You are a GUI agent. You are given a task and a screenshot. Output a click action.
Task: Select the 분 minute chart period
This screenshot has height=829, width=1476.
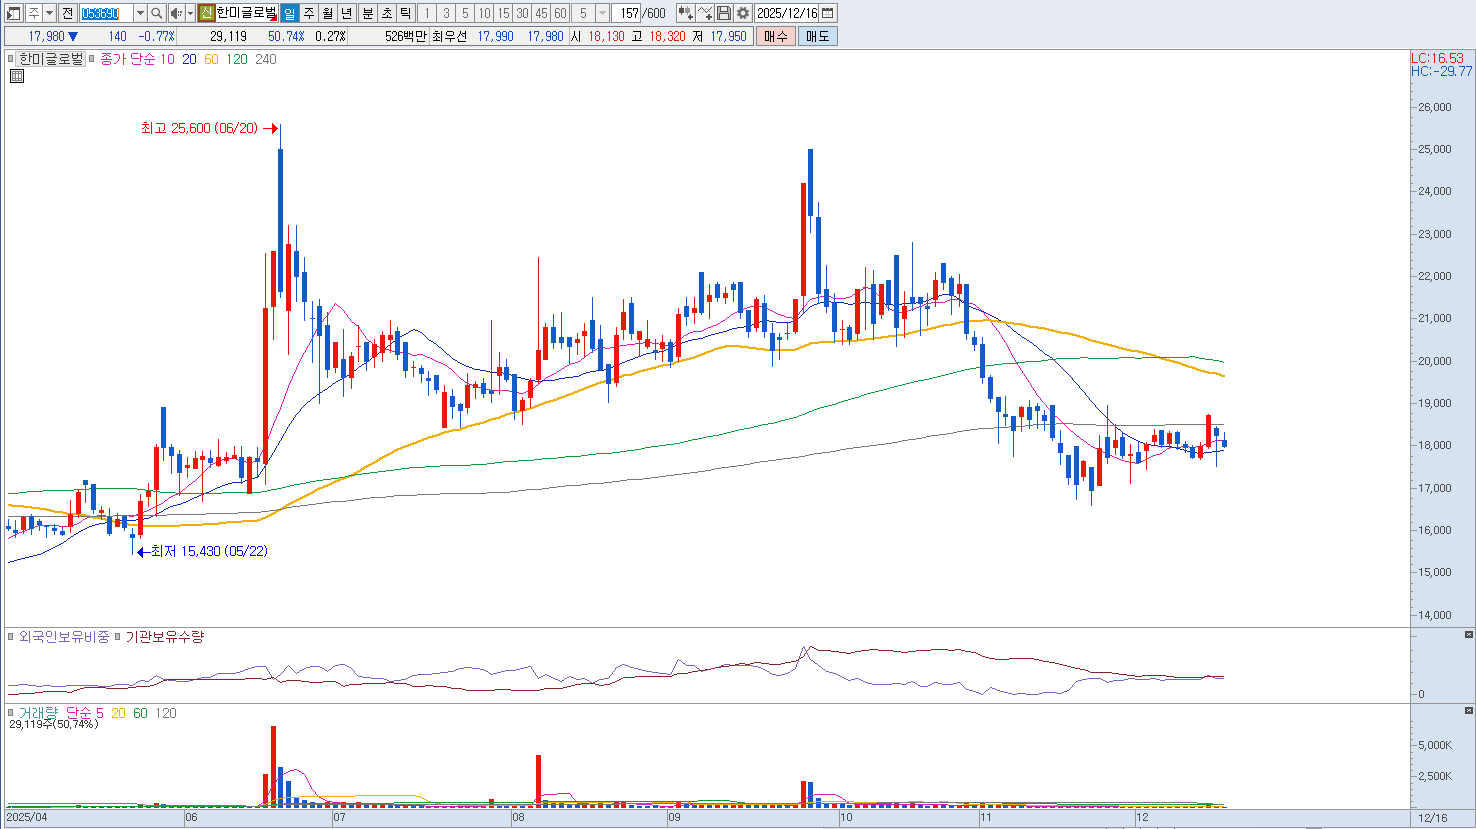(x=367, y=13)
